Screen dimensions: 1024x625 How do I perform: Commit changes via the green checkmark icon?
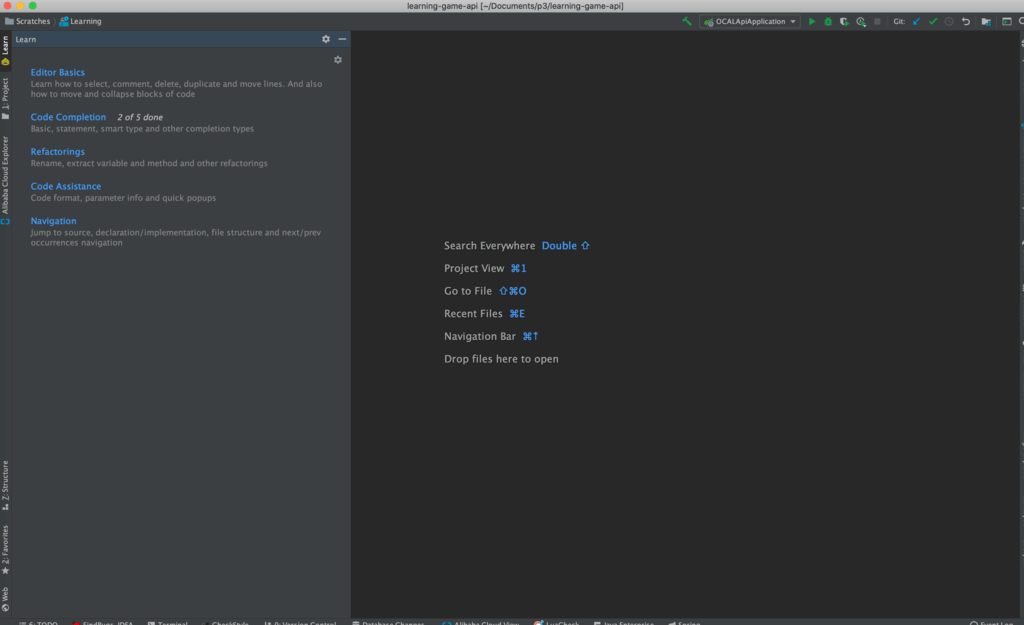click(x=932, y=21)
